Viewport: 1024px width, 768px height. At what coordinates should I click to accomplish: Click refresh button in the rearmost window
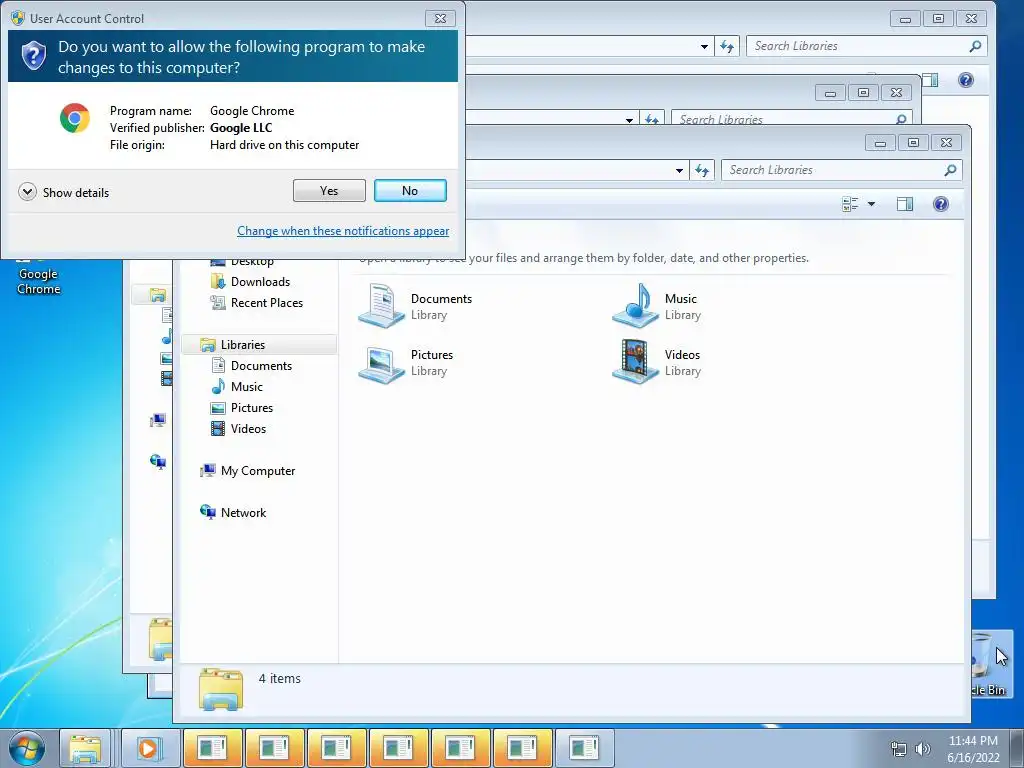coord(727,46)
